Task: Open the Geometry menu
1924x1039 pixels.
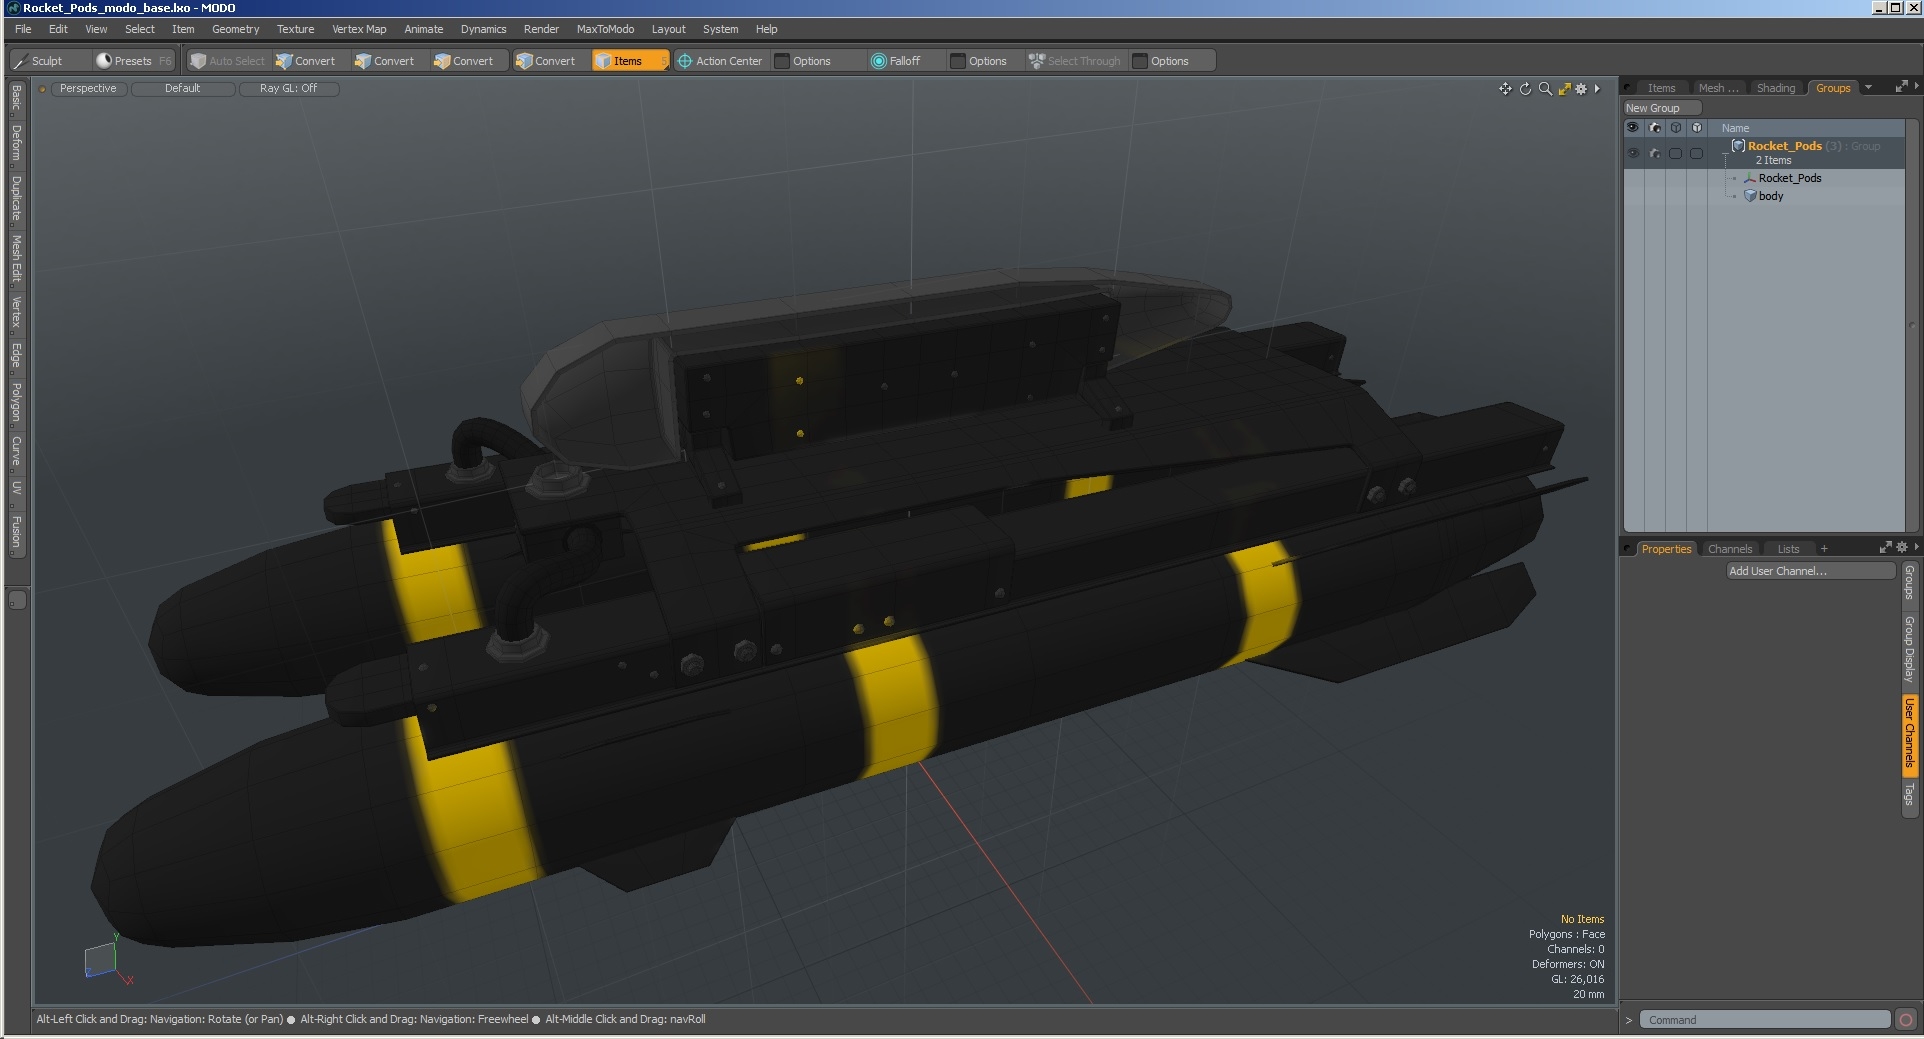Action: coord(235,29)
